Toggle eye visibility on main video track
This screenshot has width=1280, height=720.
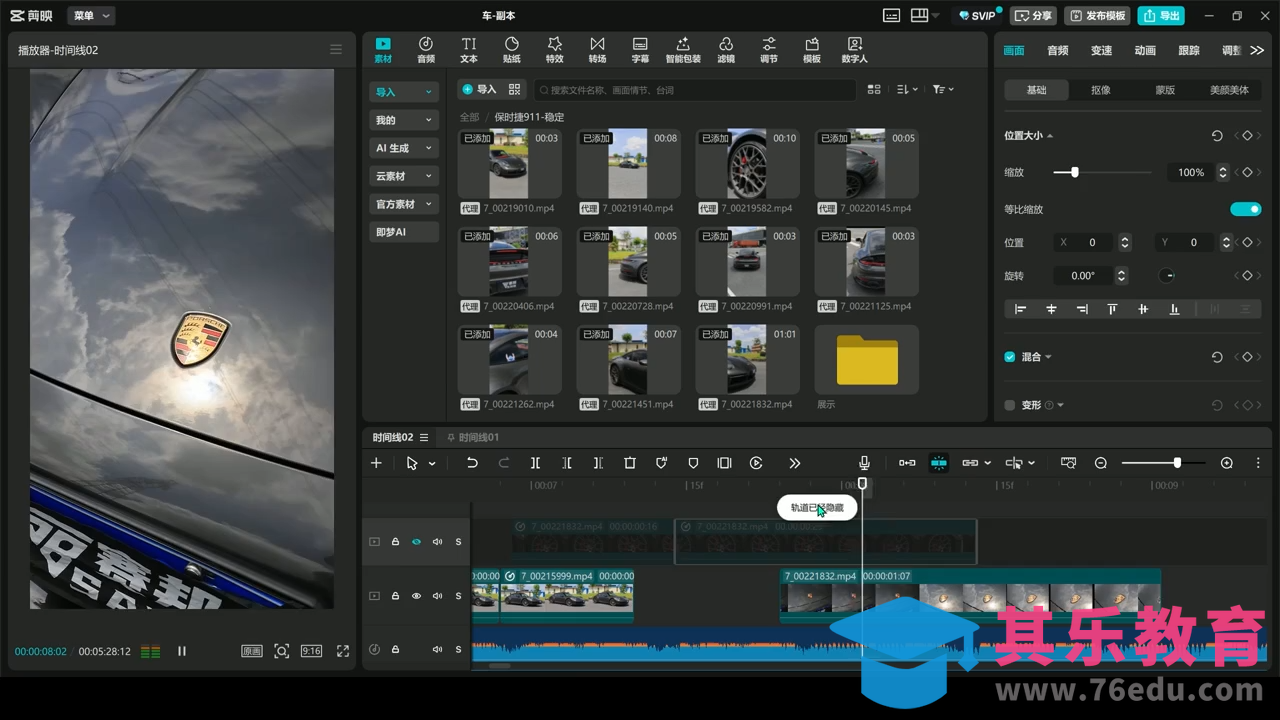pyautogui.click(x=416, y=596)
